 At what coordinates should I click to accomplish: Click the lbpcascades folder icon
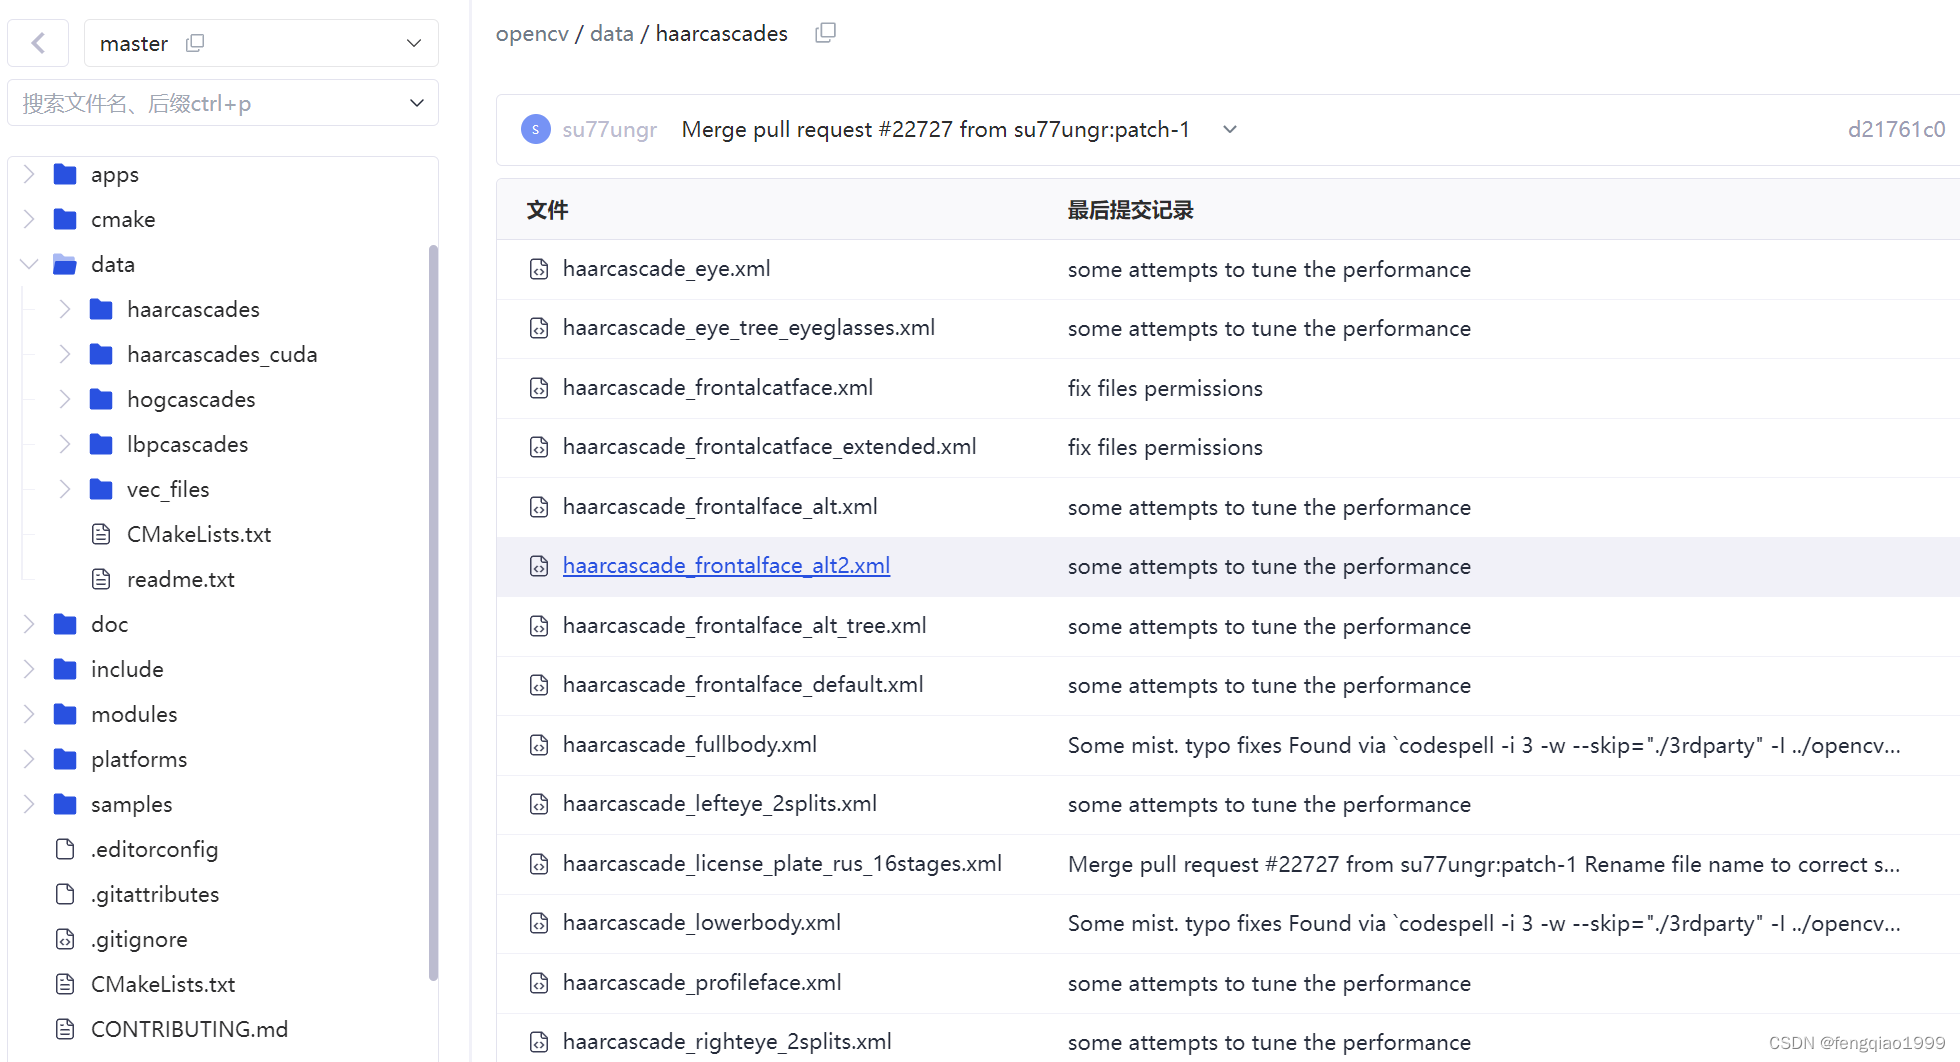(x=101, y=444)
